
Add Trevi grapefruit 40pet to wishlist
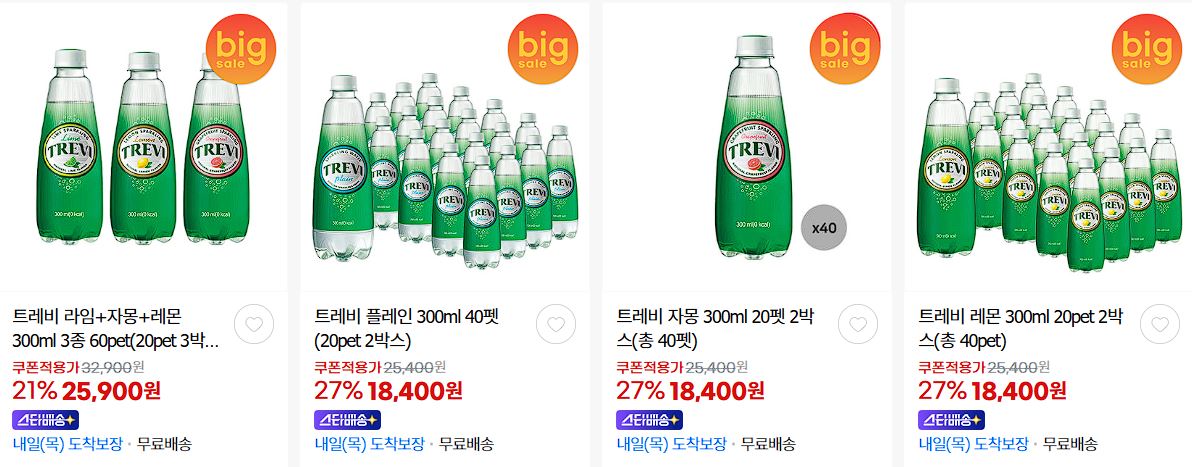tap(858, 325)
